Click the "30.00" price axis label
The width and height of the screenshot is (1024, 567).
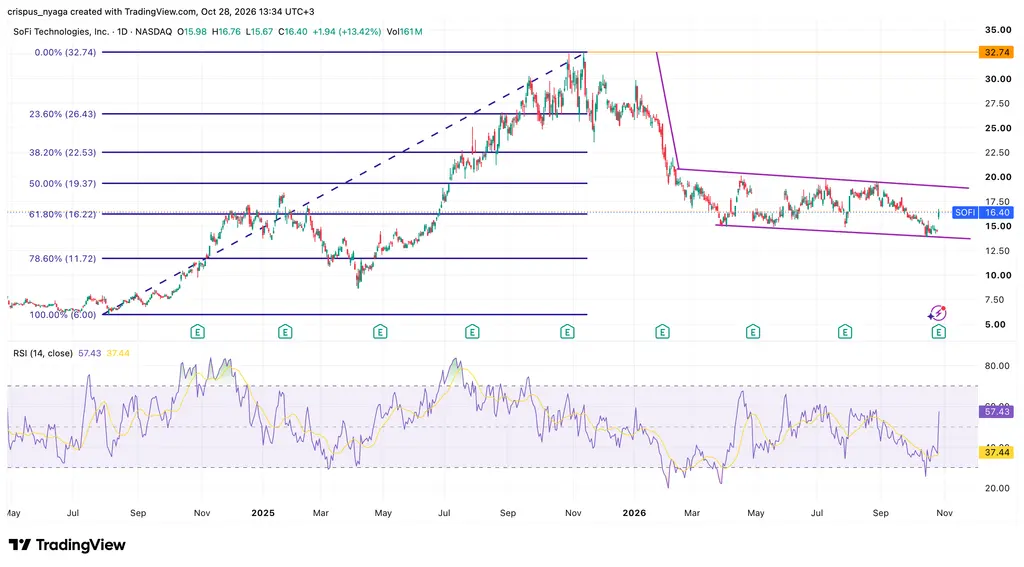pos(998,79)
